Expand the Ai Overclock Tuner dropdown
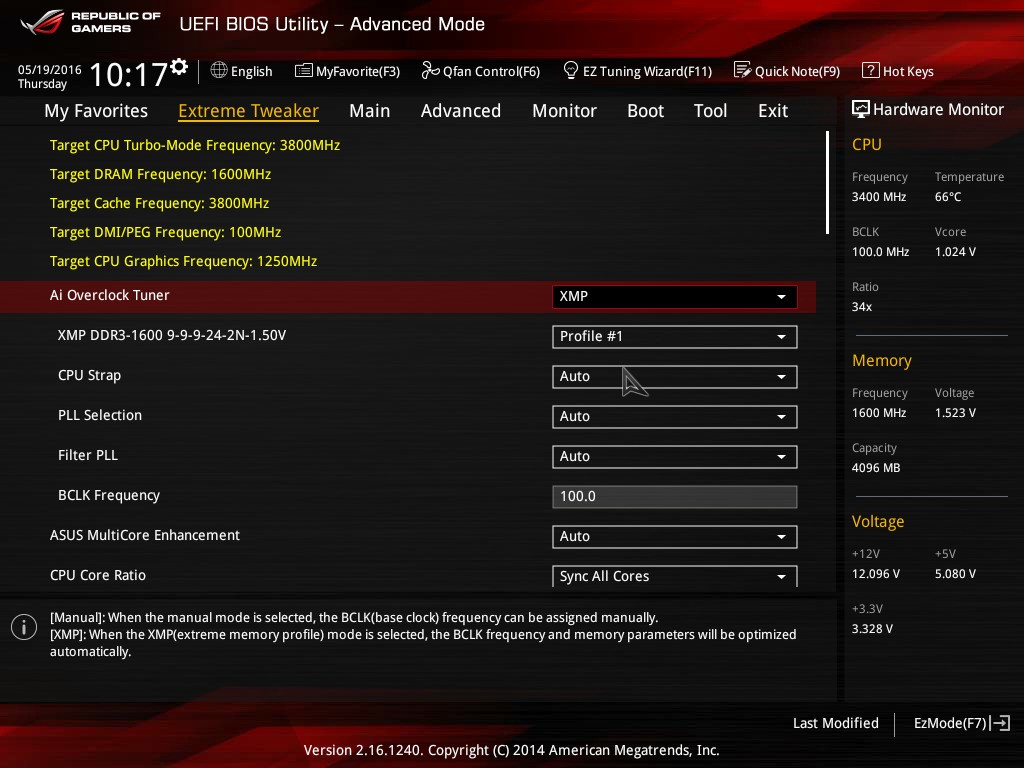The height and width of the screenshot is (768, 1024). [x=674, y=297]
